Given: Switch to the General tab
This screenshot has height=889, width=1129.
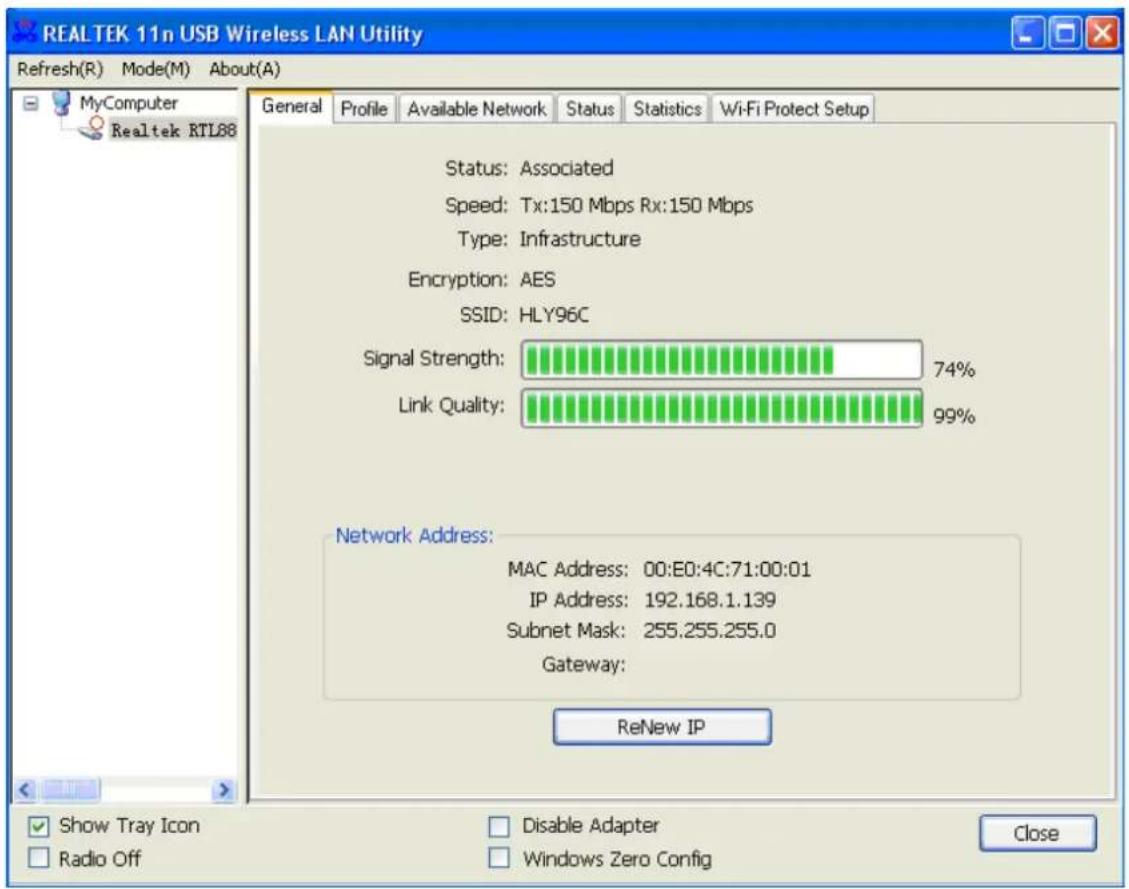Looking at the screenshot, I should click(x=291, y=107).
